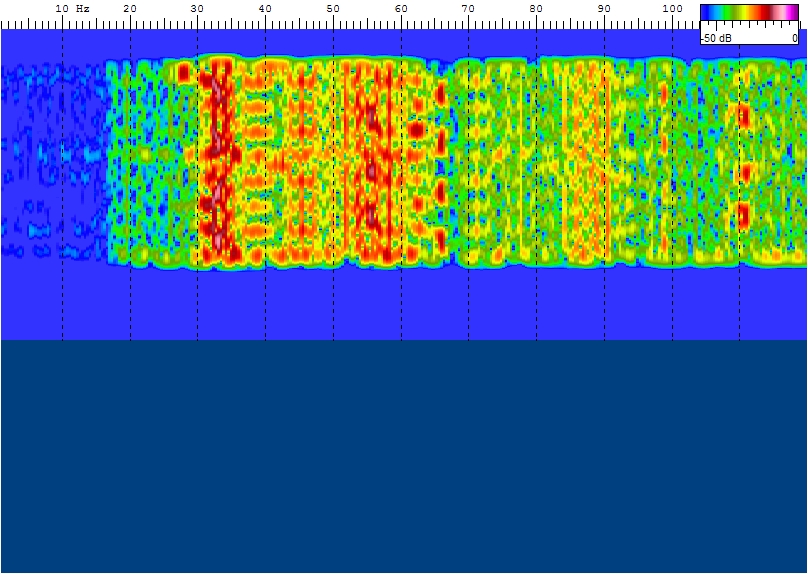808x574 pixels.
Task: Click the 10 Hz label on frequency ruler
Action: pyautogui.click(x=72, y=9)
